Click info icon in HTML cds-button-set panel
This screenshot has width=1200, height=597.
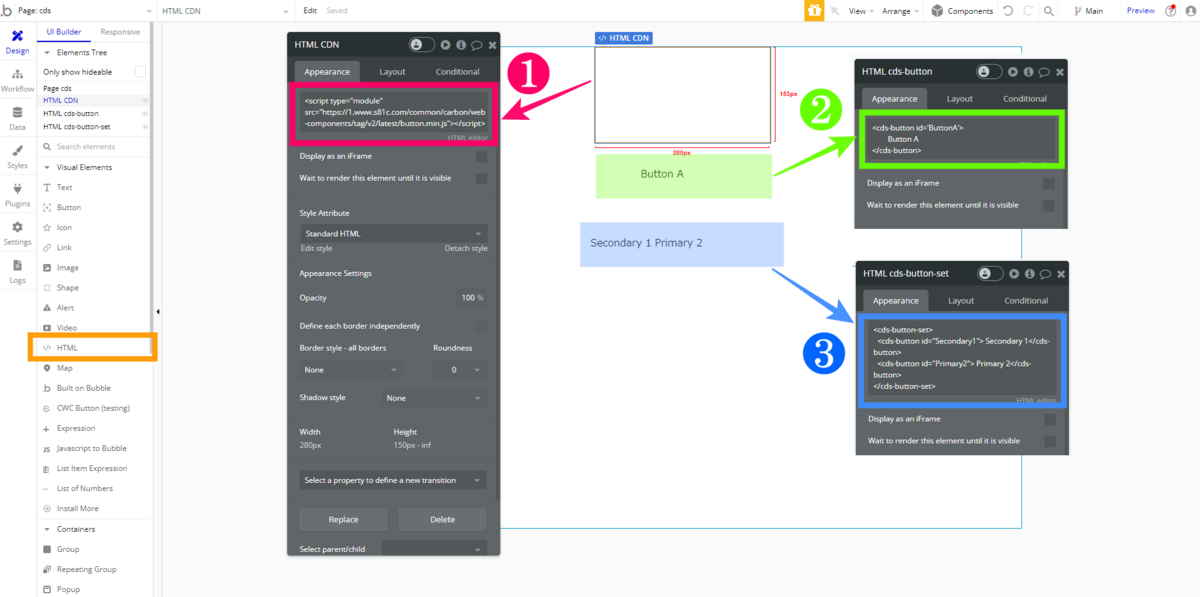pyautogui.click(x=1030, y=273)
